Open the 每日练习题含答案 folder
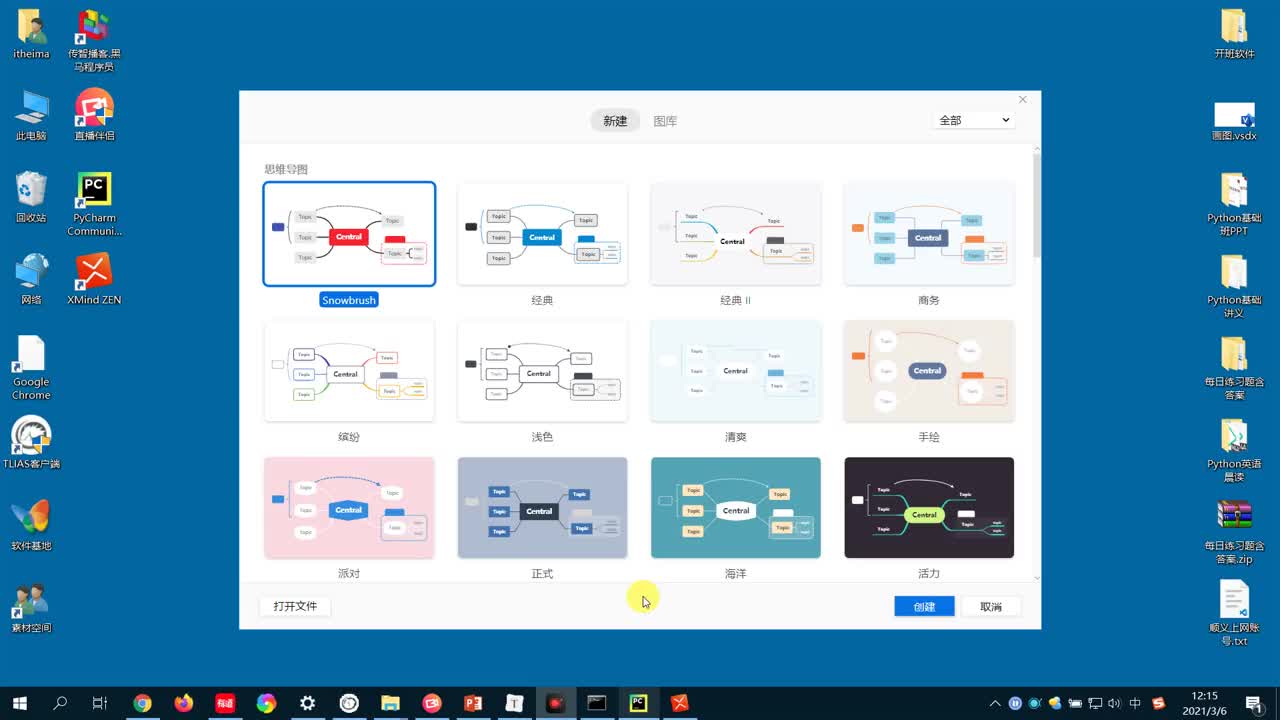The image size is (1280, 720). pyautogui.click(x=1234, y=368)
